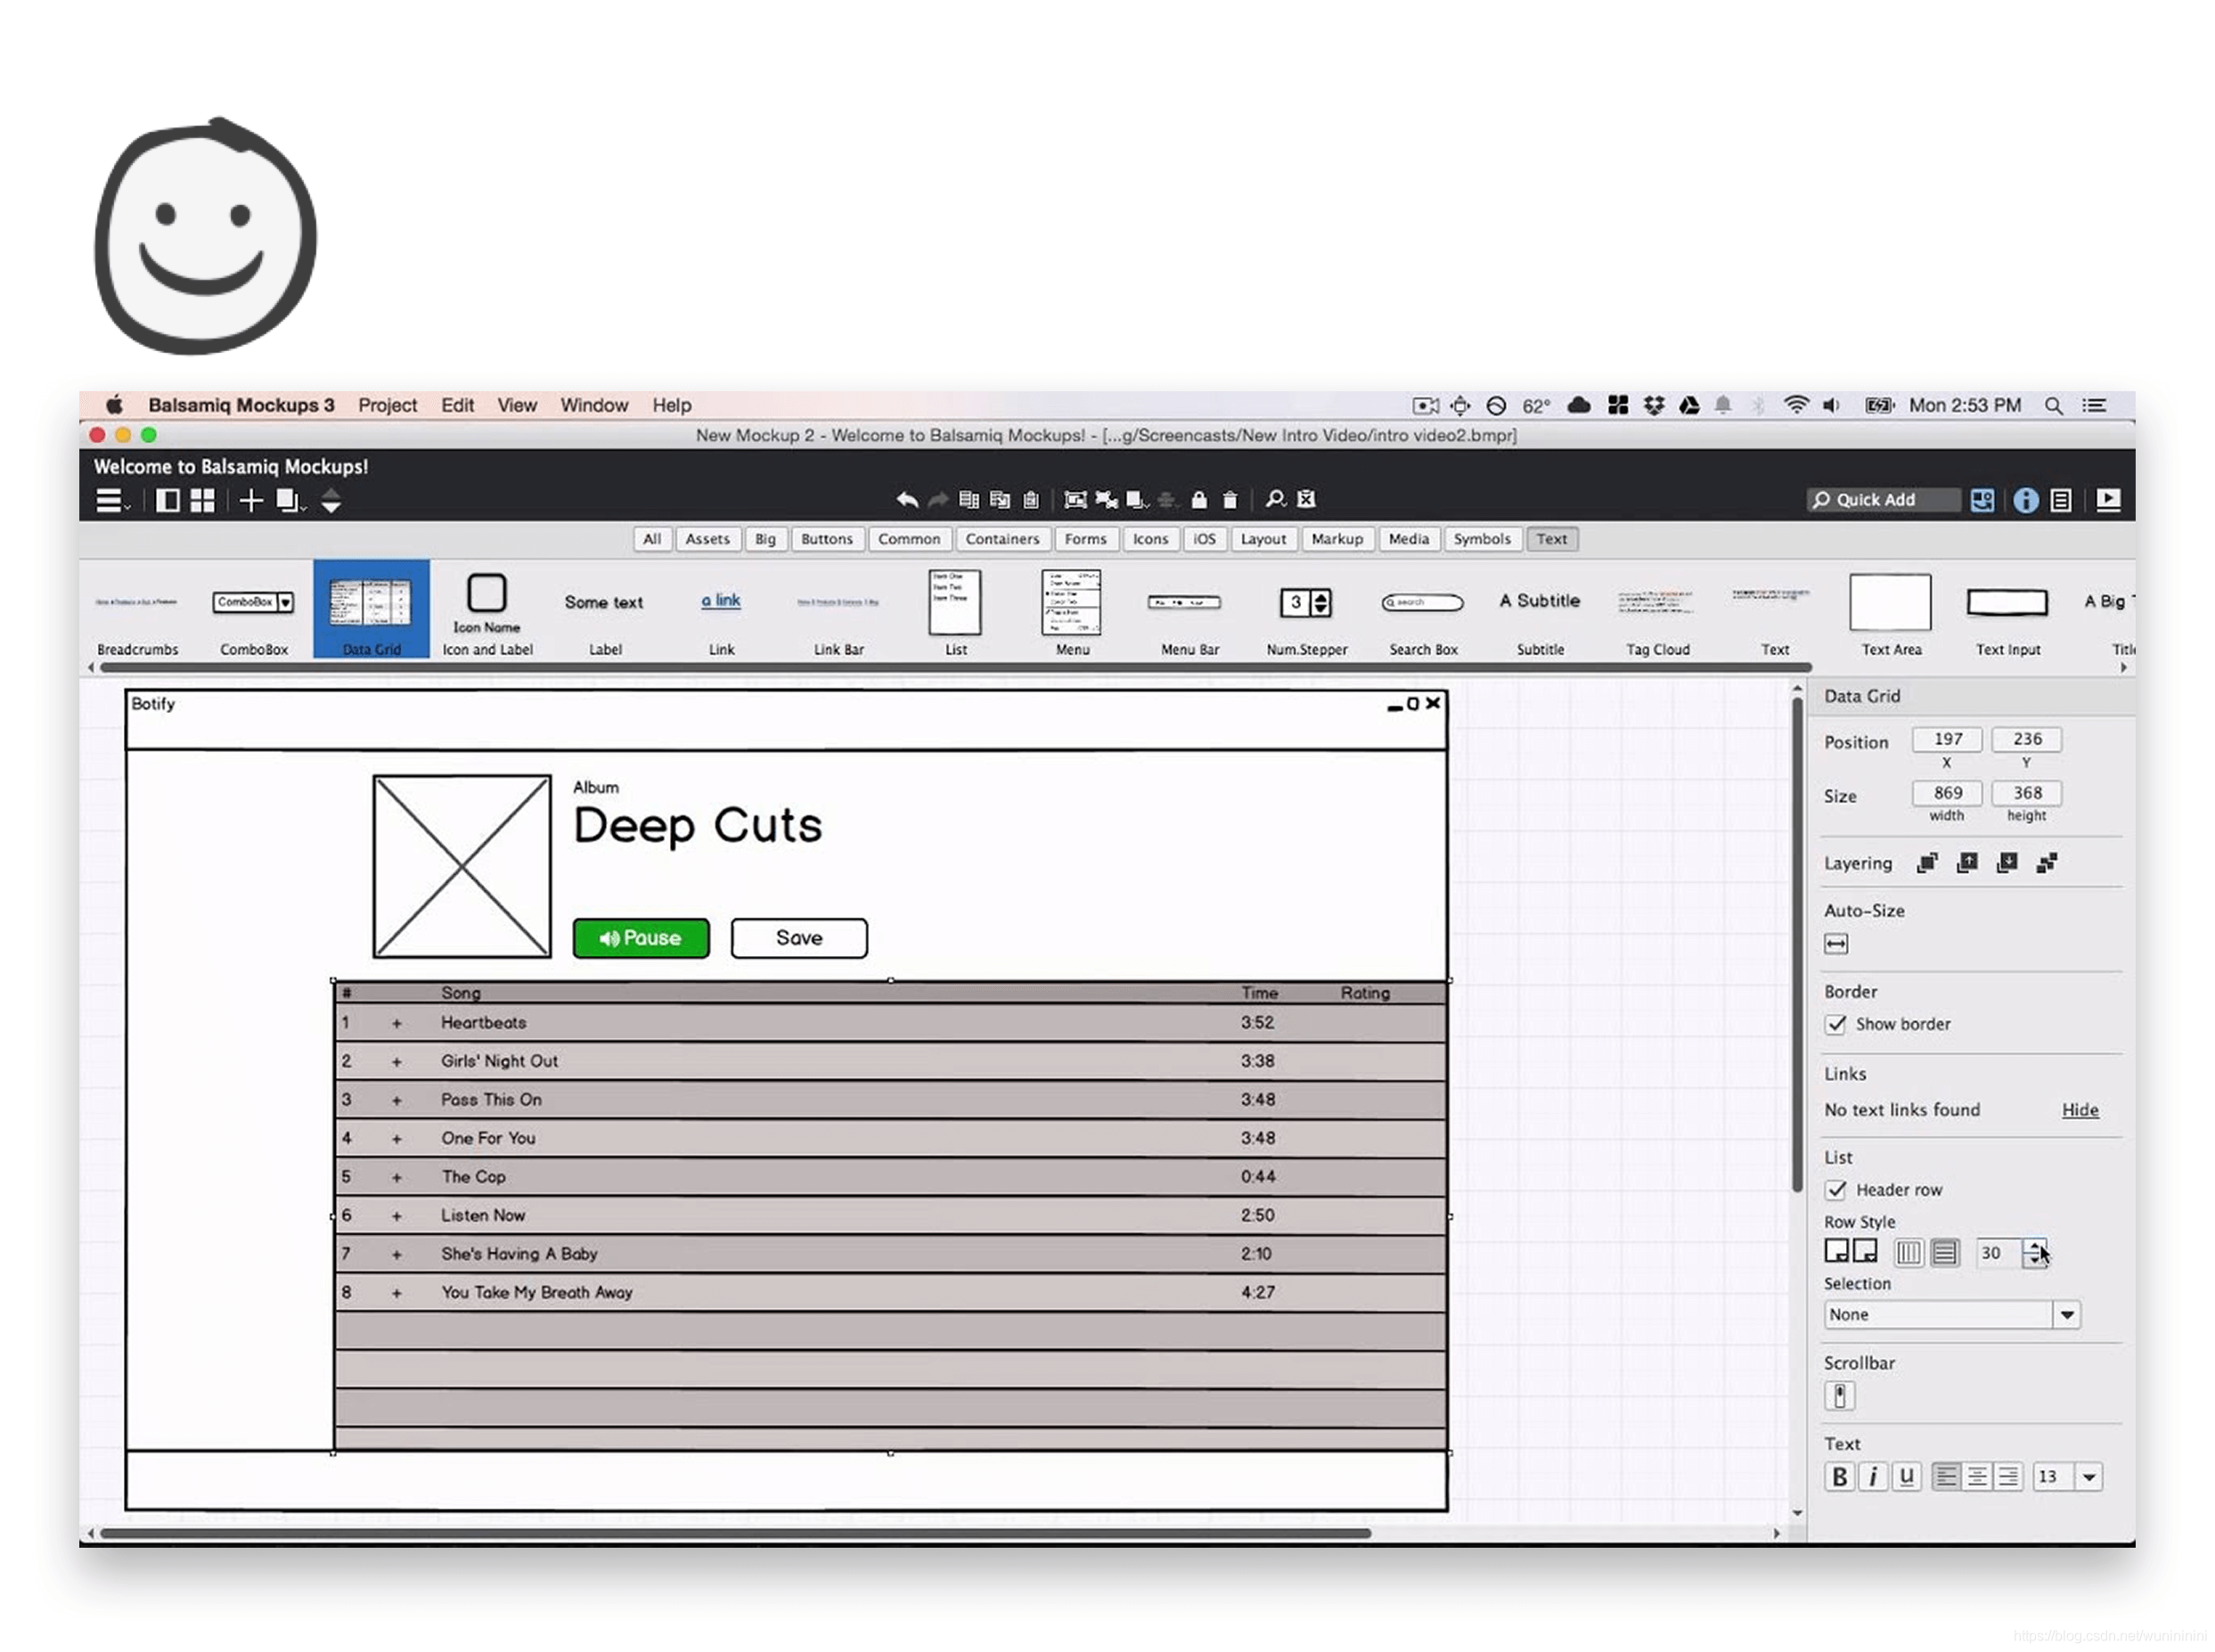This screenshot has width=2215, height=1652.
Task: Click the undo arrow in toolbar
Action: [906, 499]
